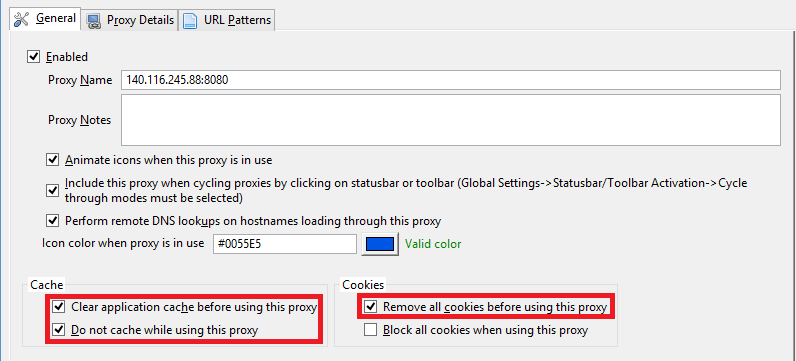Toggle Include this proxy when cycling checkbox
This screenshot has width=796, height=361.
[52, 190]
